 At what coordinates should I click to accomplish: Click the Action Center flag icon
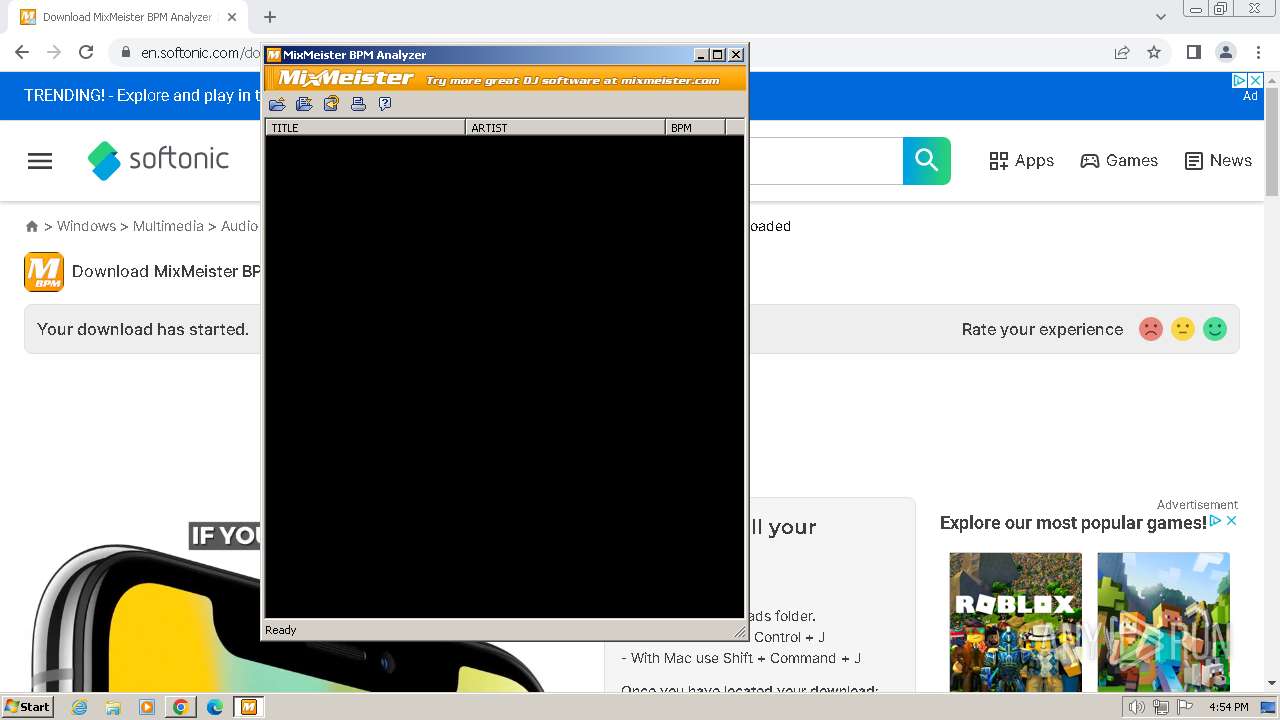tap(1185, 707)
